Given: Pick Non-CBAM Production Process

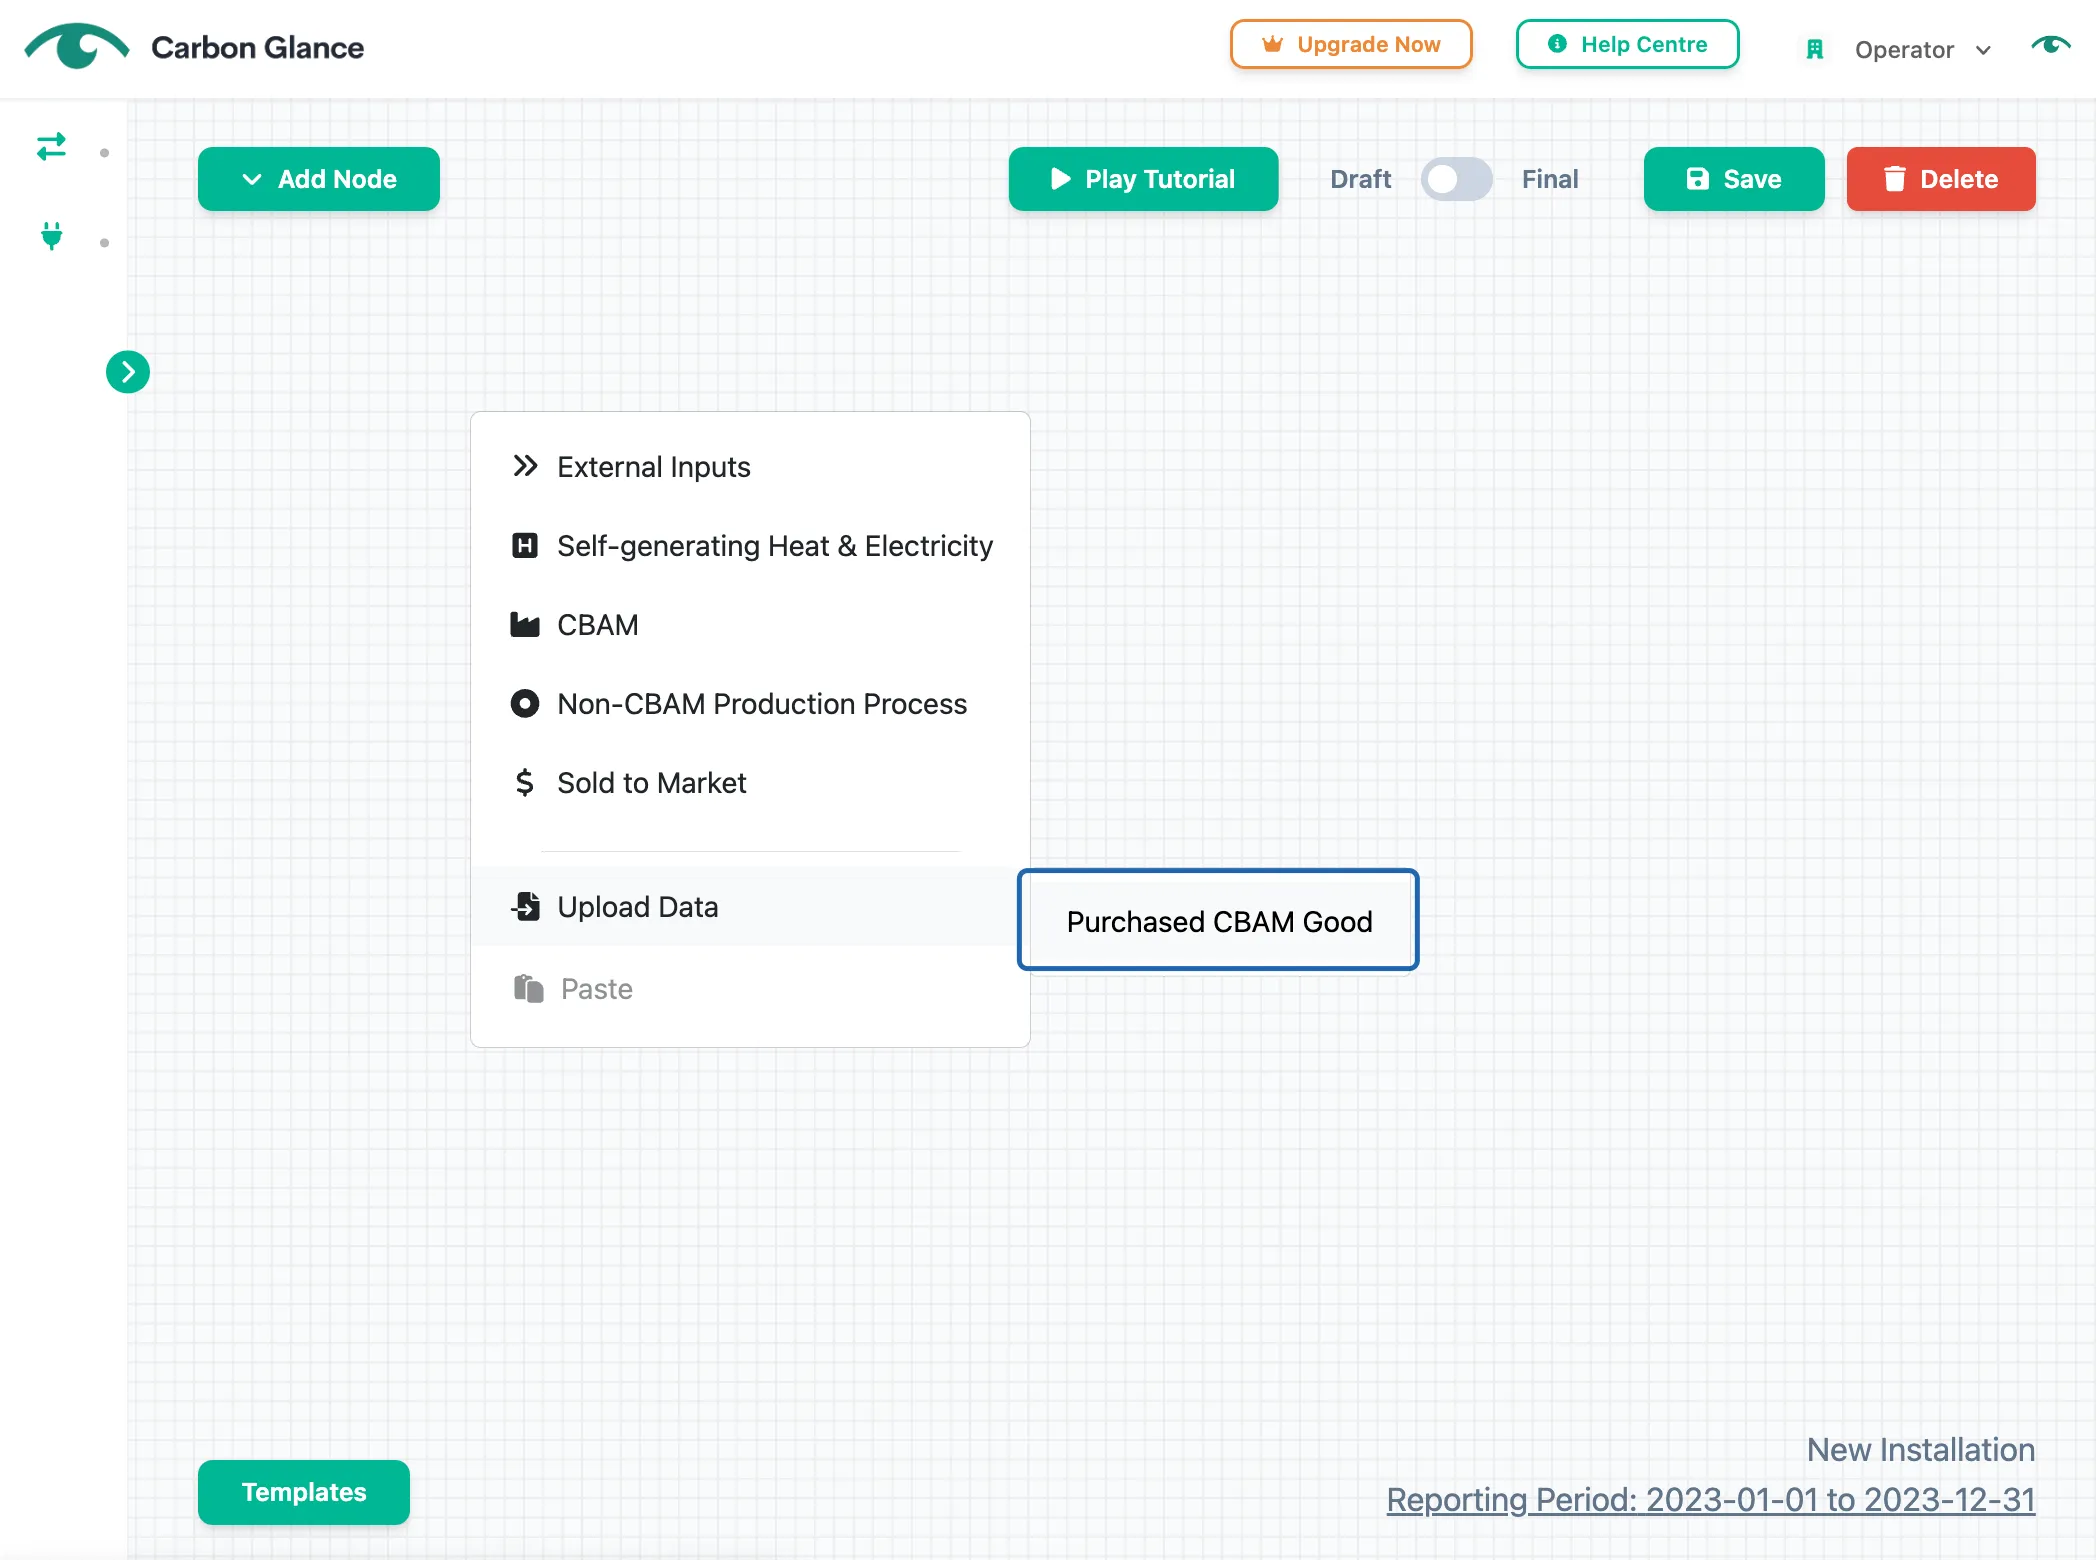Looking at the screenshot, I should 750,704.
